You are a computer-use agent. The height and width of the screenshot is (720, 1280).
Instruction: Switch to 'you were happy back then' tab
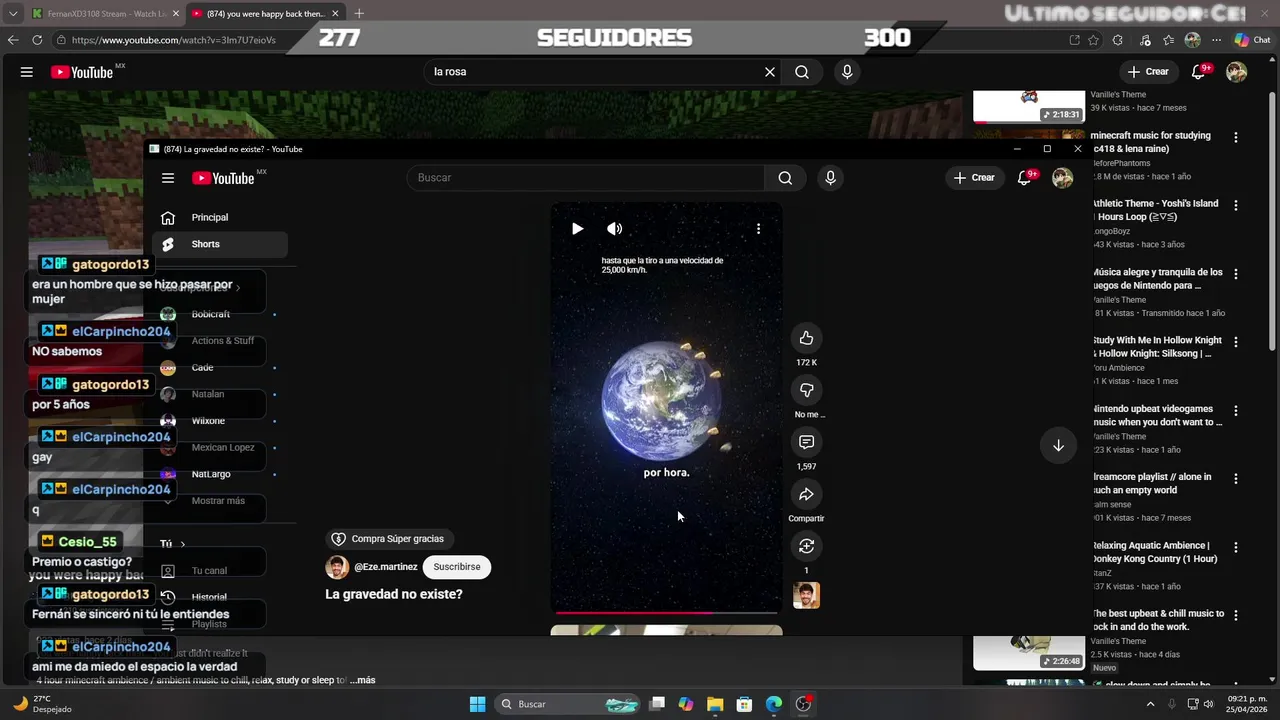click(265, 13)
